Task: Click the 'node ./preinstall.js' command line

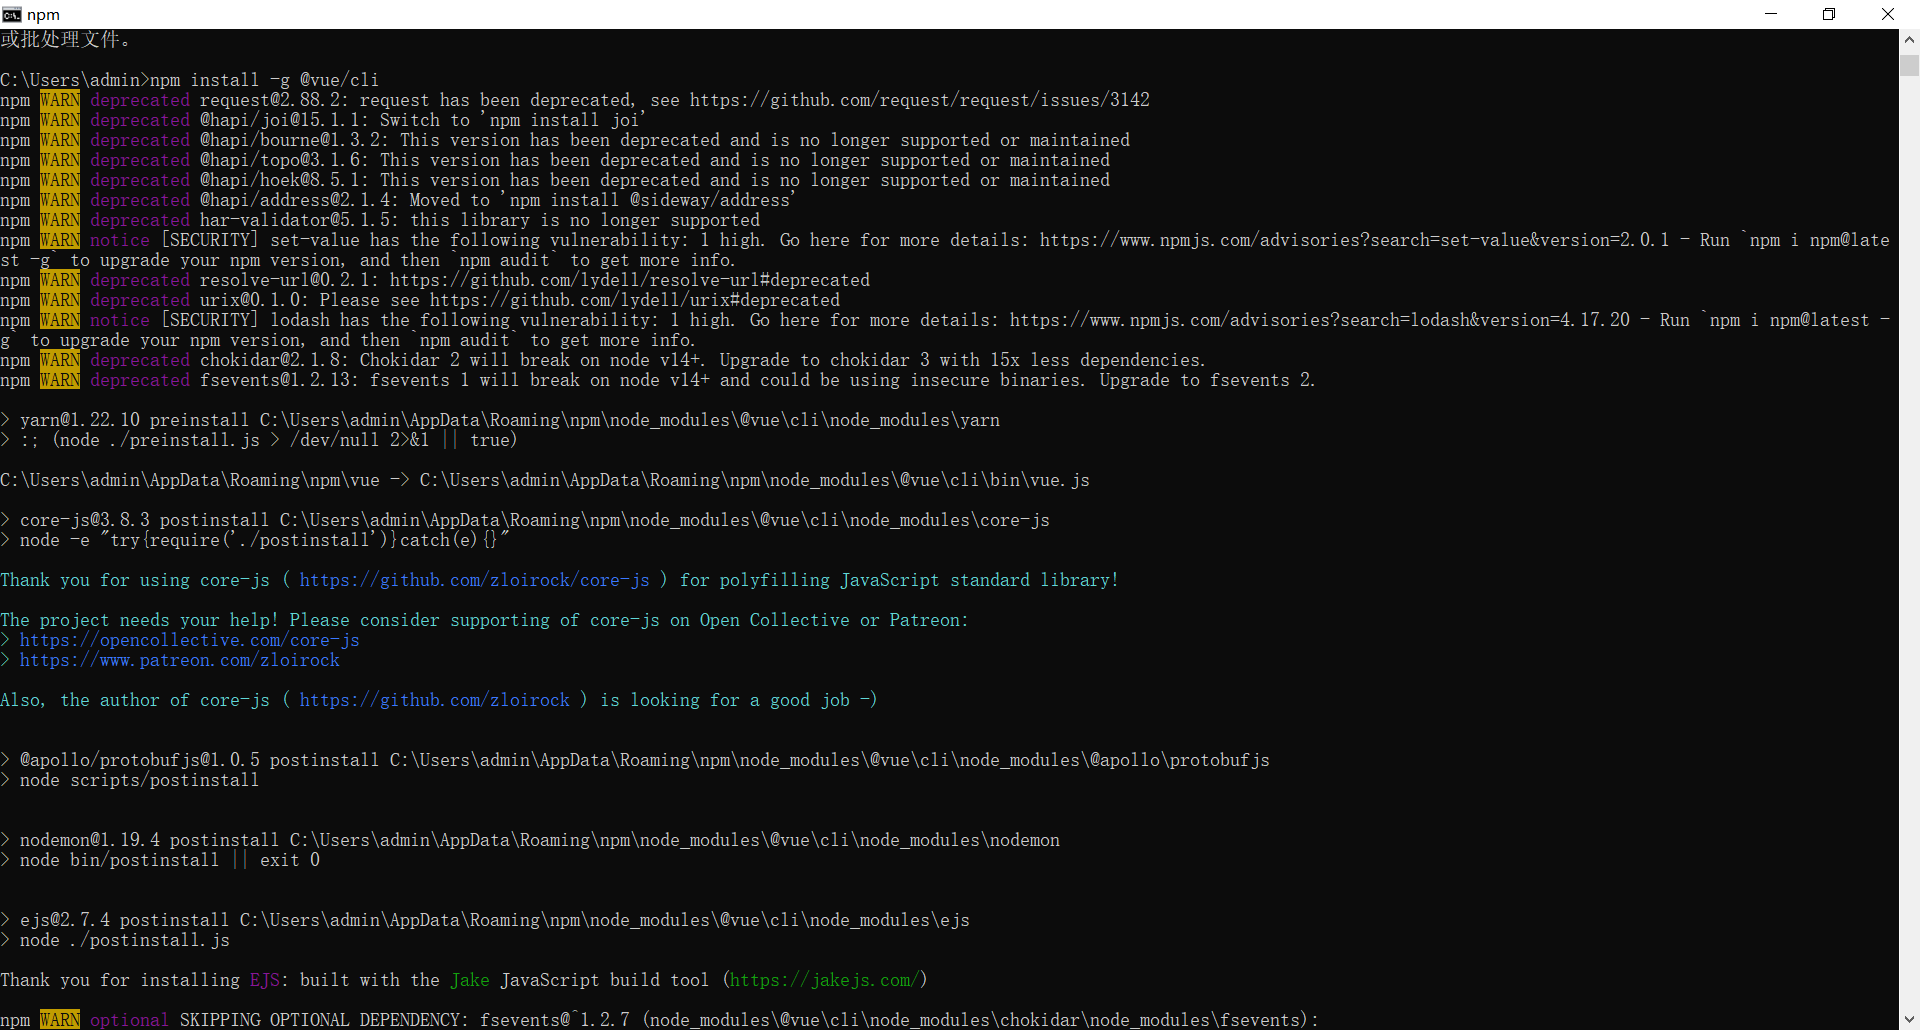Action: point(259,440)
